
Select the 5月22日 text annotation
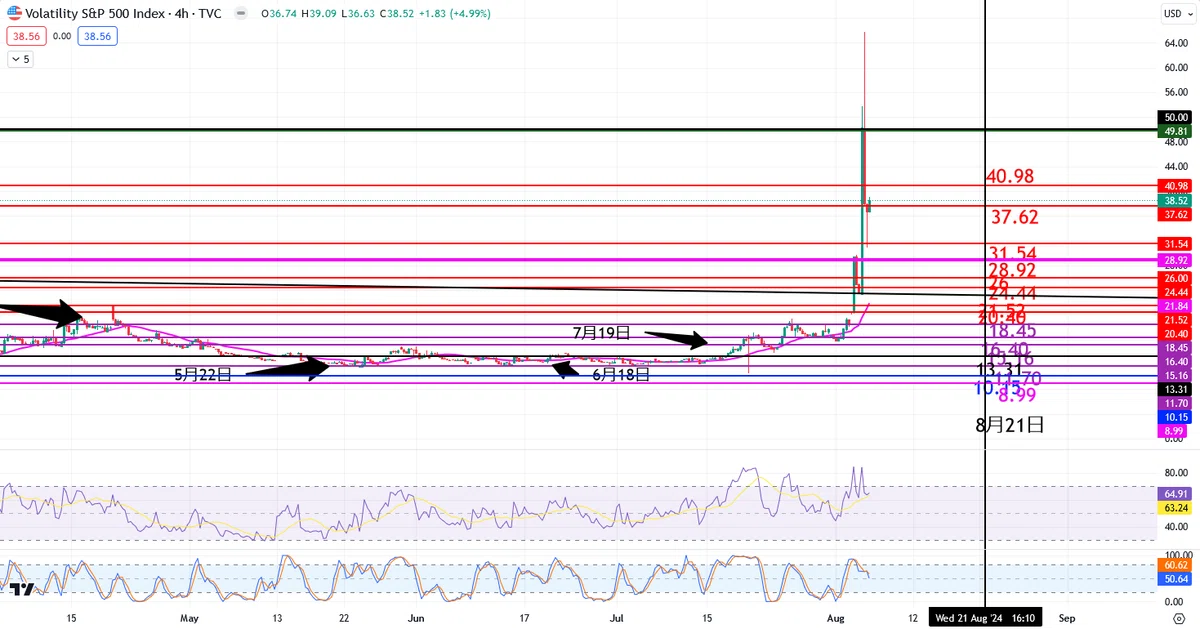203,375
